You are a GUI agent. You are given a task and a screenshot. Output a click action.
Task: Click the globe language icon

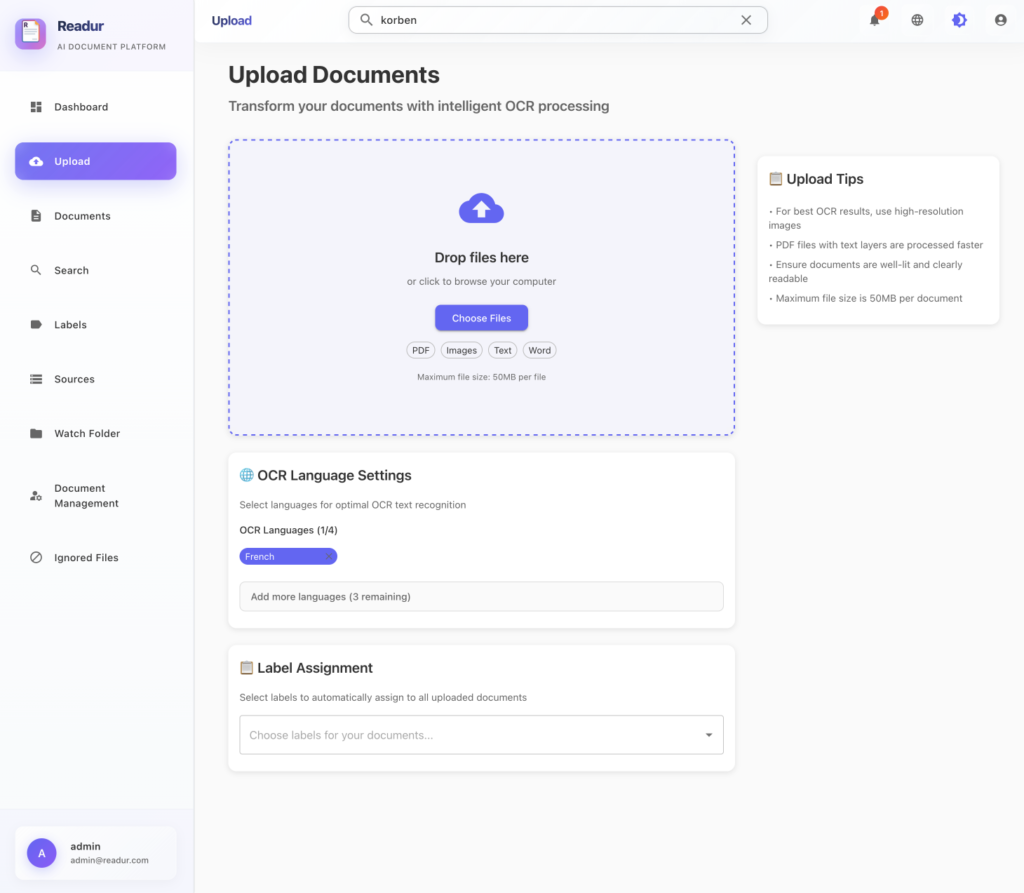pos(917,20)
